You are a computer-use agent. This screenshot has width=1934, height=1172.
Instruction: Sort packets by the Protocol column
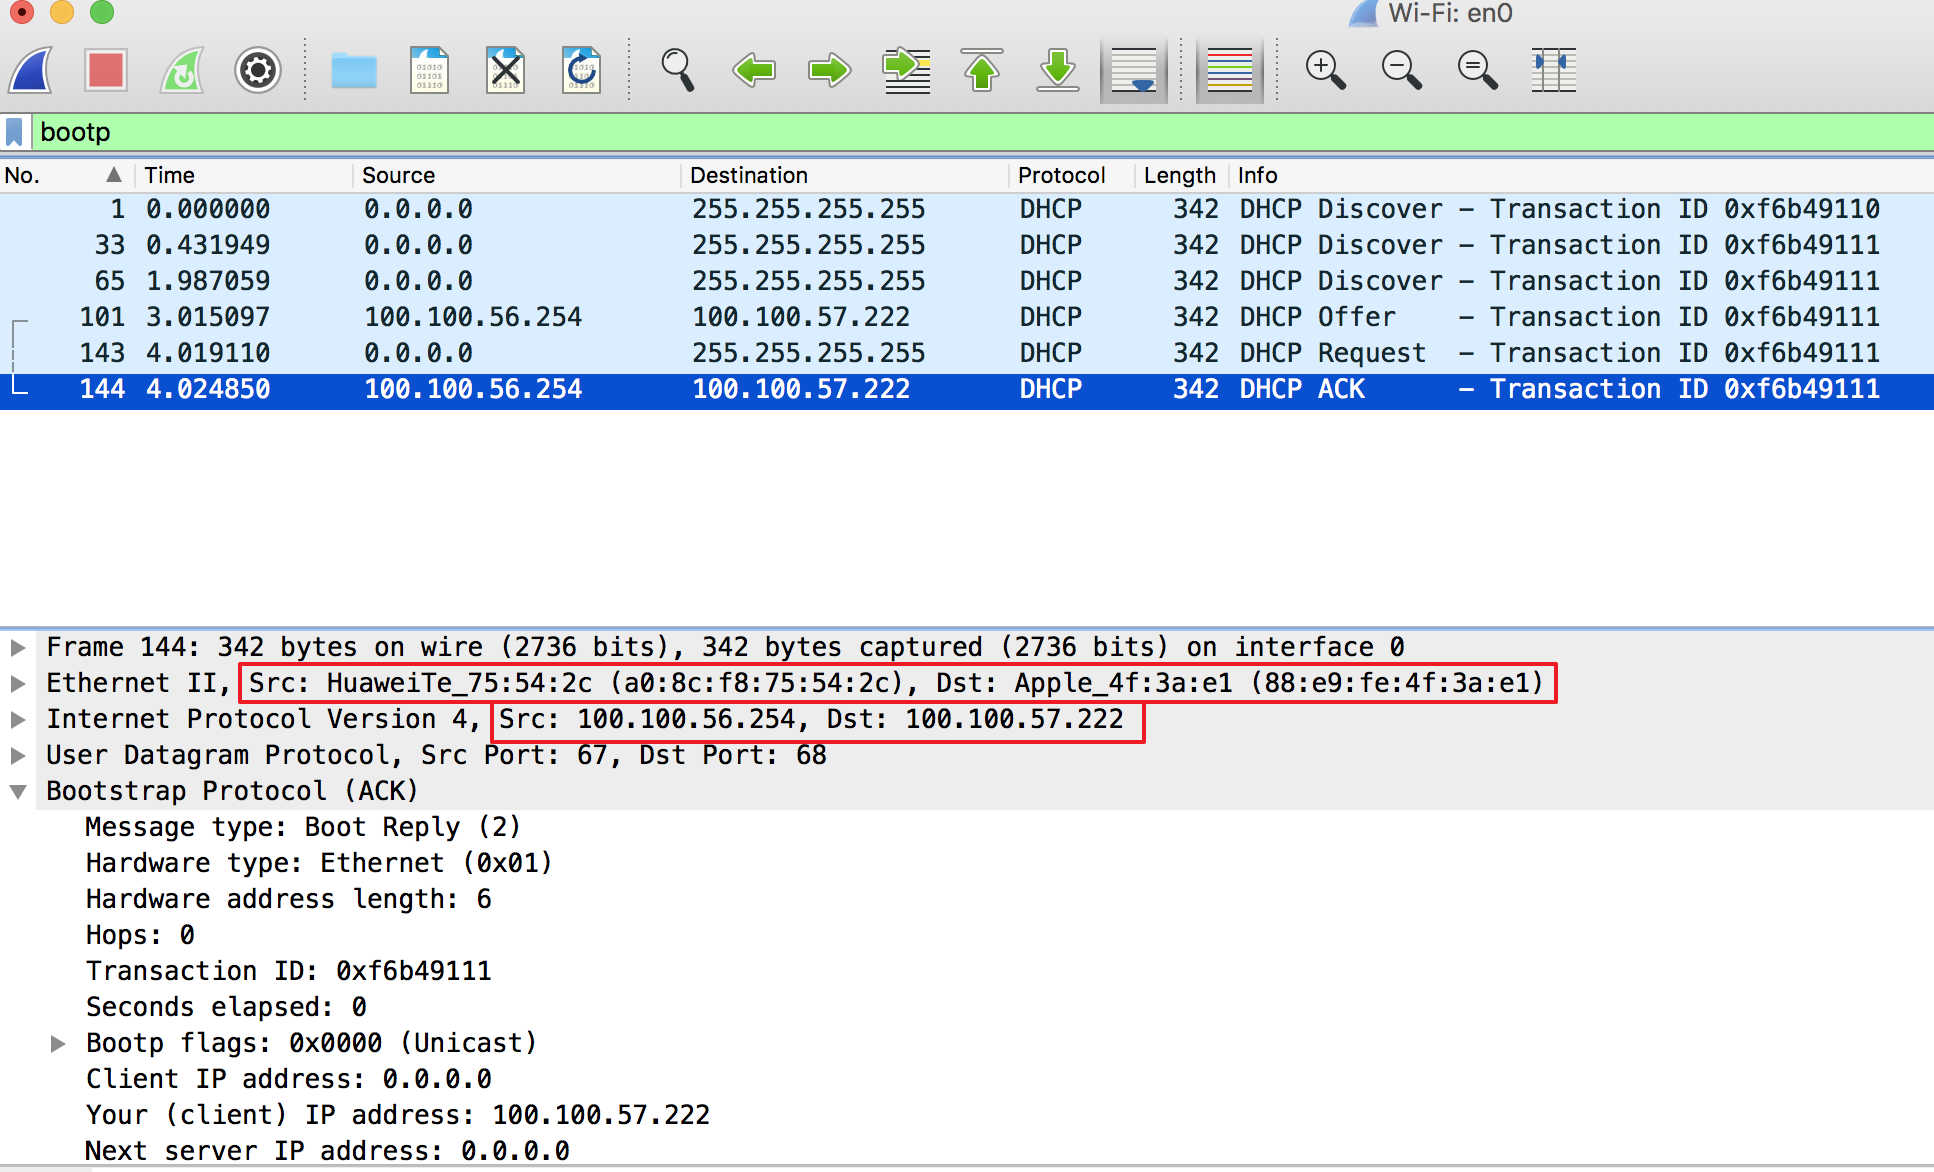pos(1062,175)
